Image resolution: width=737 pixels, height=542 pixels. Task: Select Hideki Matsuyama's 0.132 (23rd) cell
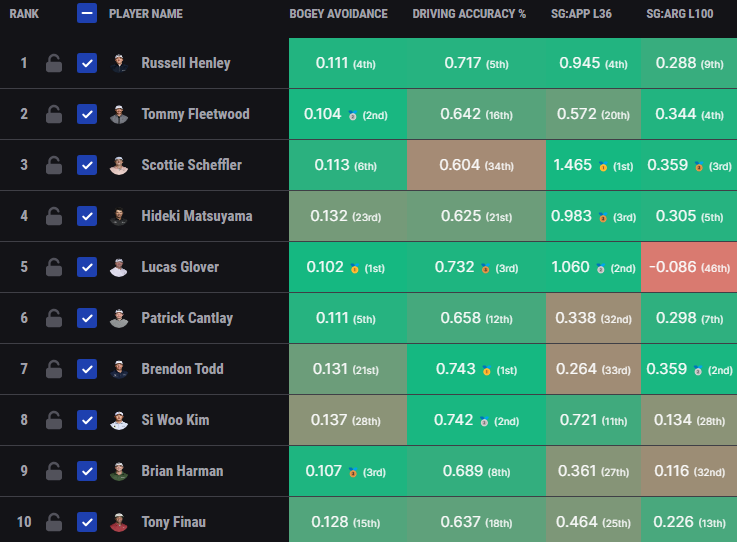(348, 216)
